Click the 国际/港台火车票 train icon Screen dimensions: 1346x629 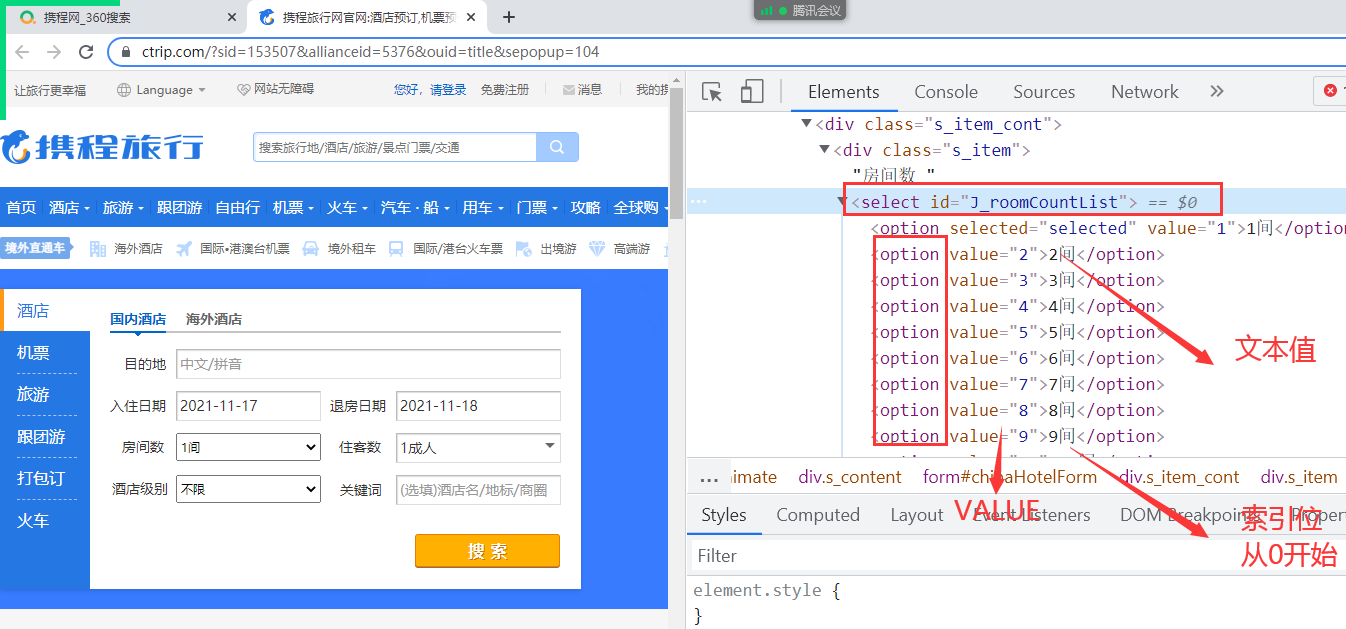point(396,248)
